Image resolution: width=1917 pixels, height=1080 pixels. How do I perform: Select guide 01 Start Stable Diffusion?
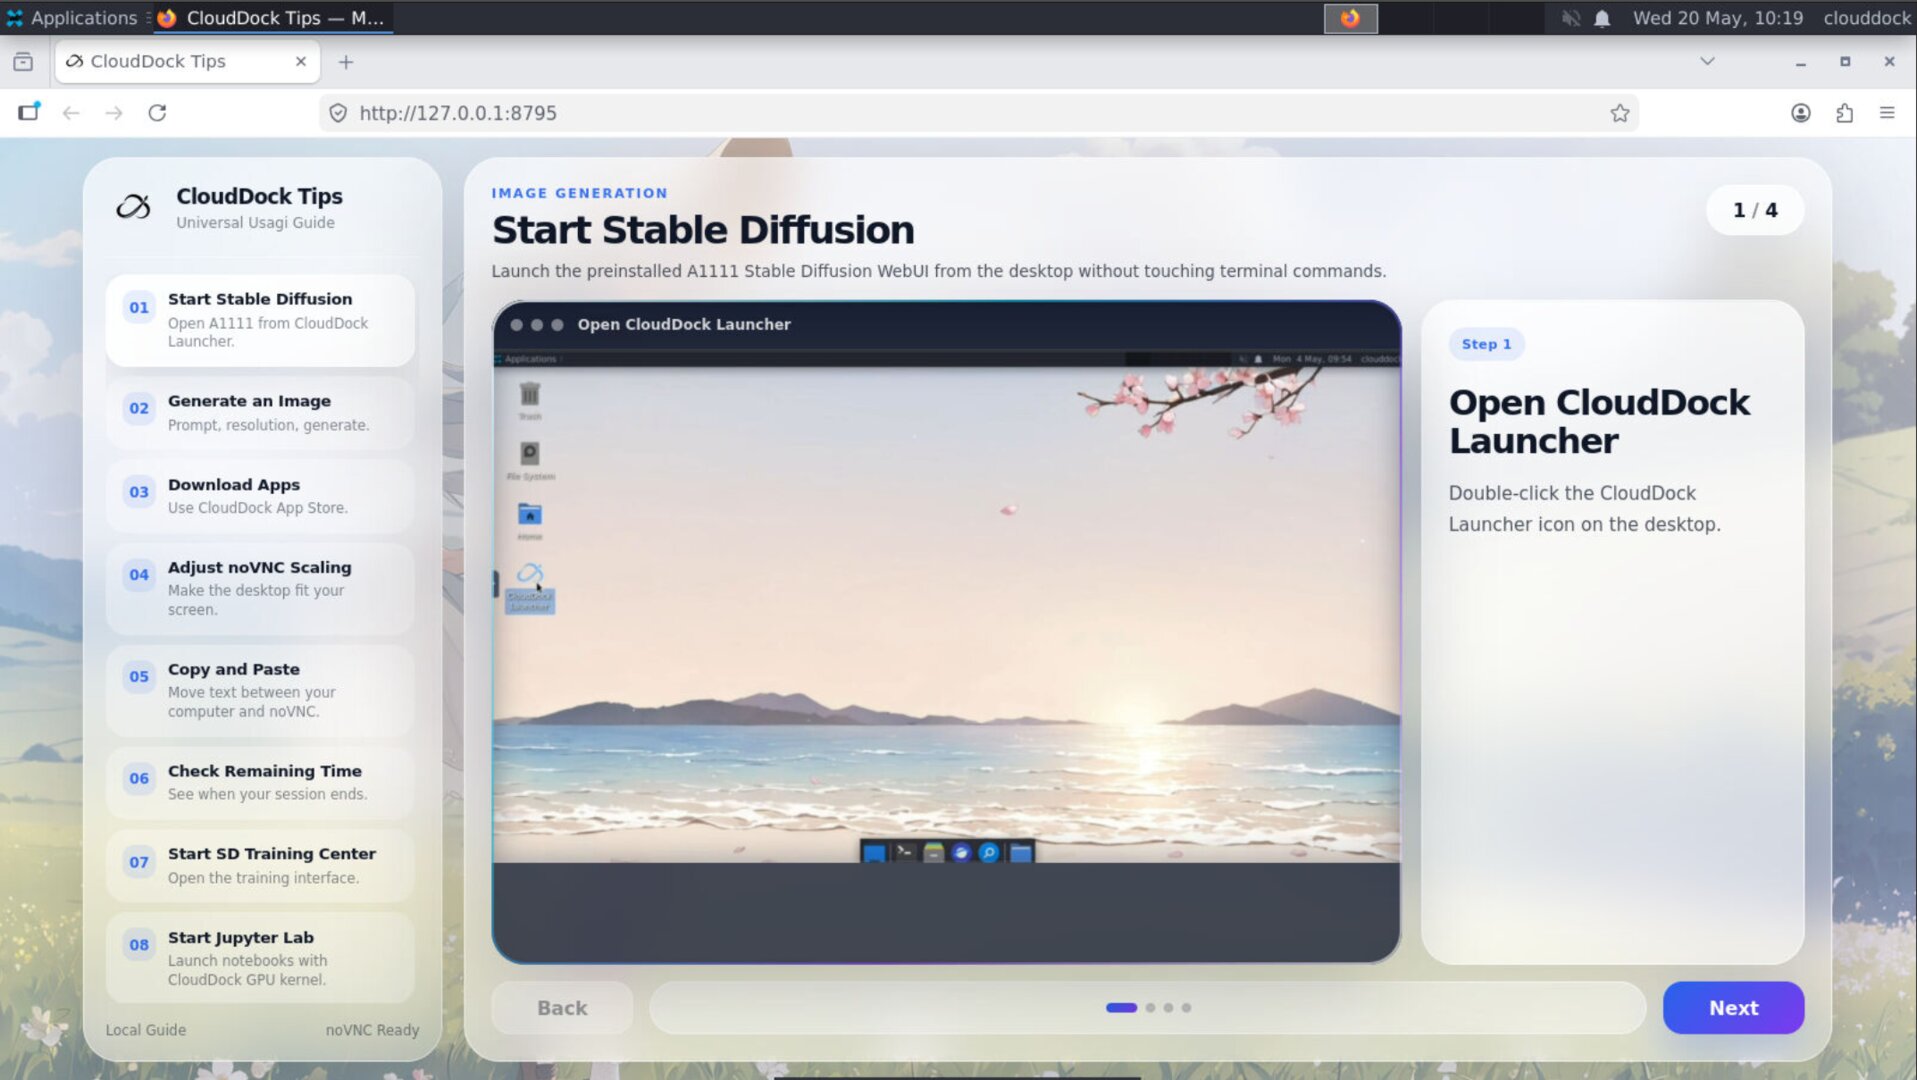pos(260,320)
